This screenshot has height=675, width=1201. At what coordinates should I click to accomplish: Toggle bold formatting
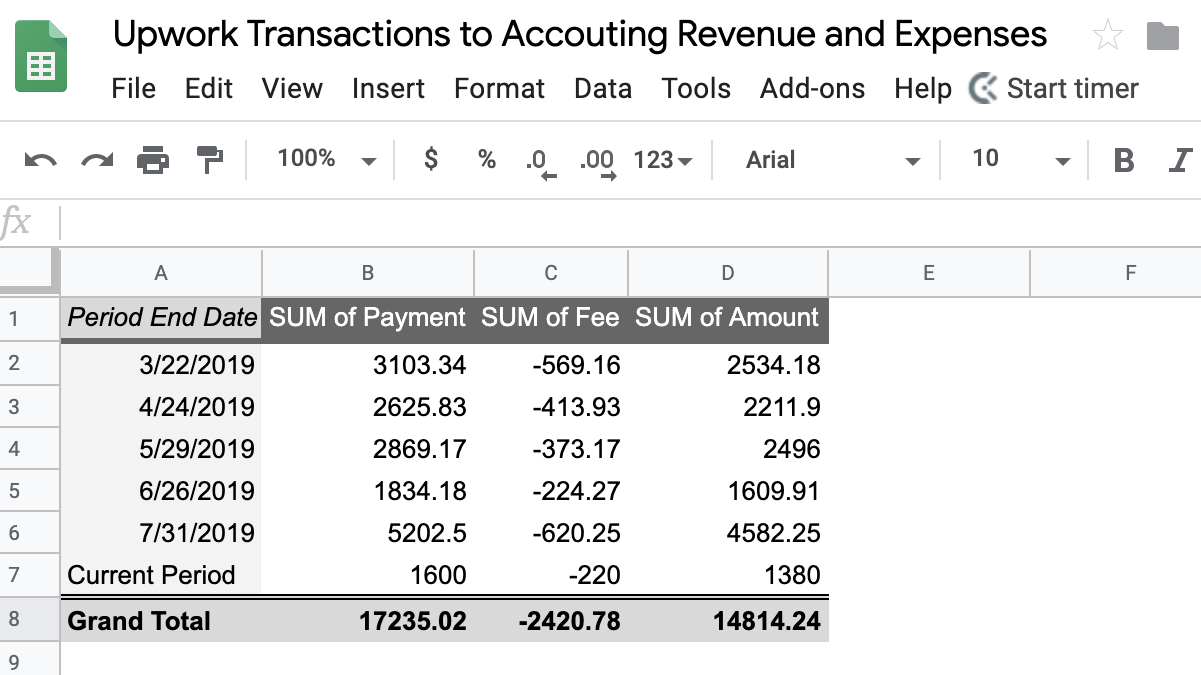click(x=1124, y=159)
